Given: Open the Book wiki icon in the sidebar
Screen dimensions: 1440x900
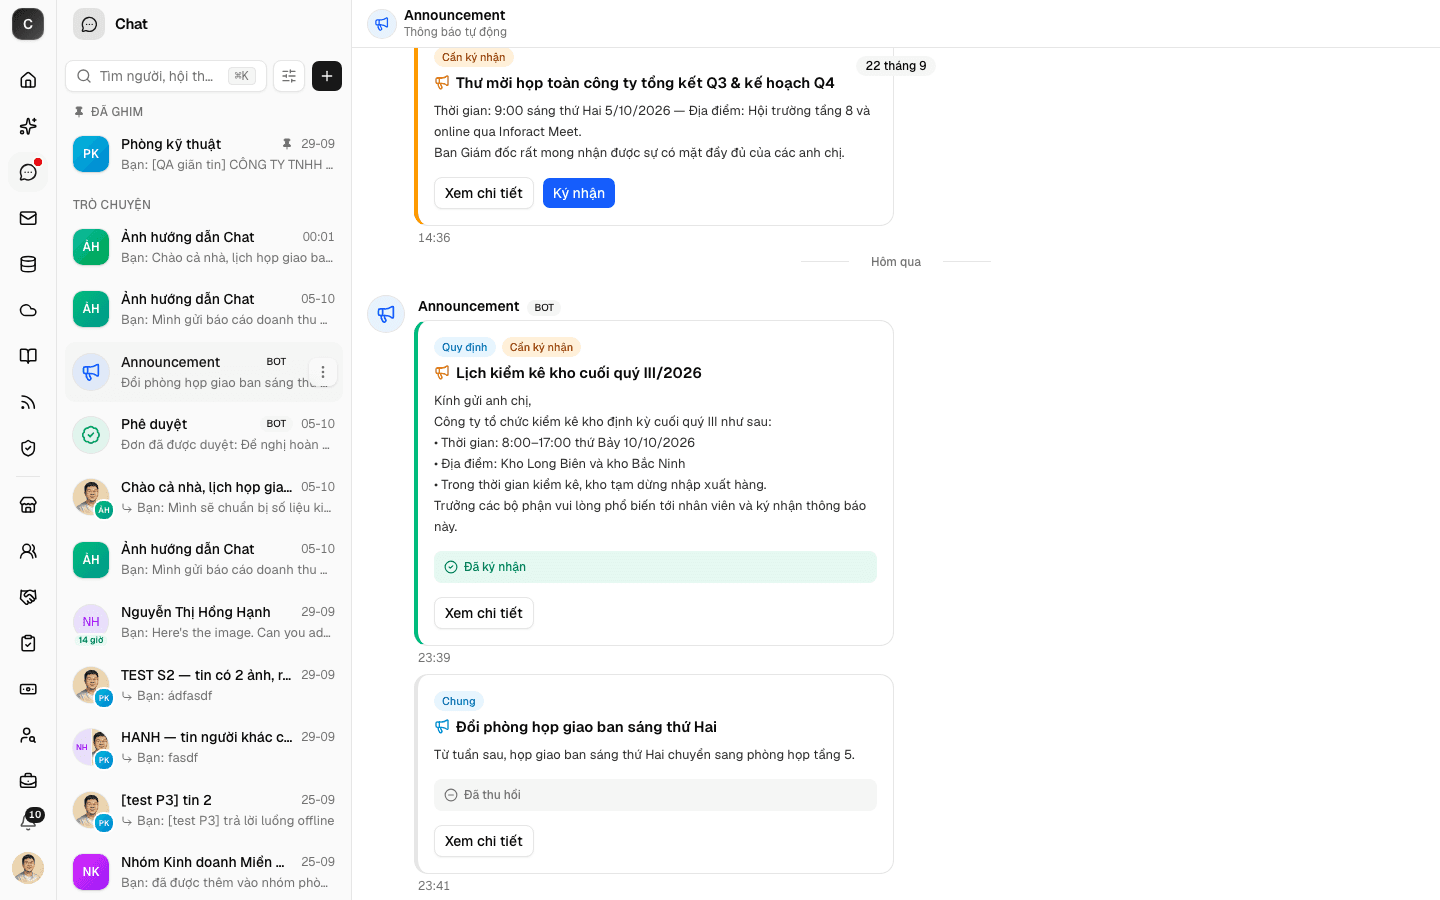Looking at the screenshot, I should click(x=28, y=356).
